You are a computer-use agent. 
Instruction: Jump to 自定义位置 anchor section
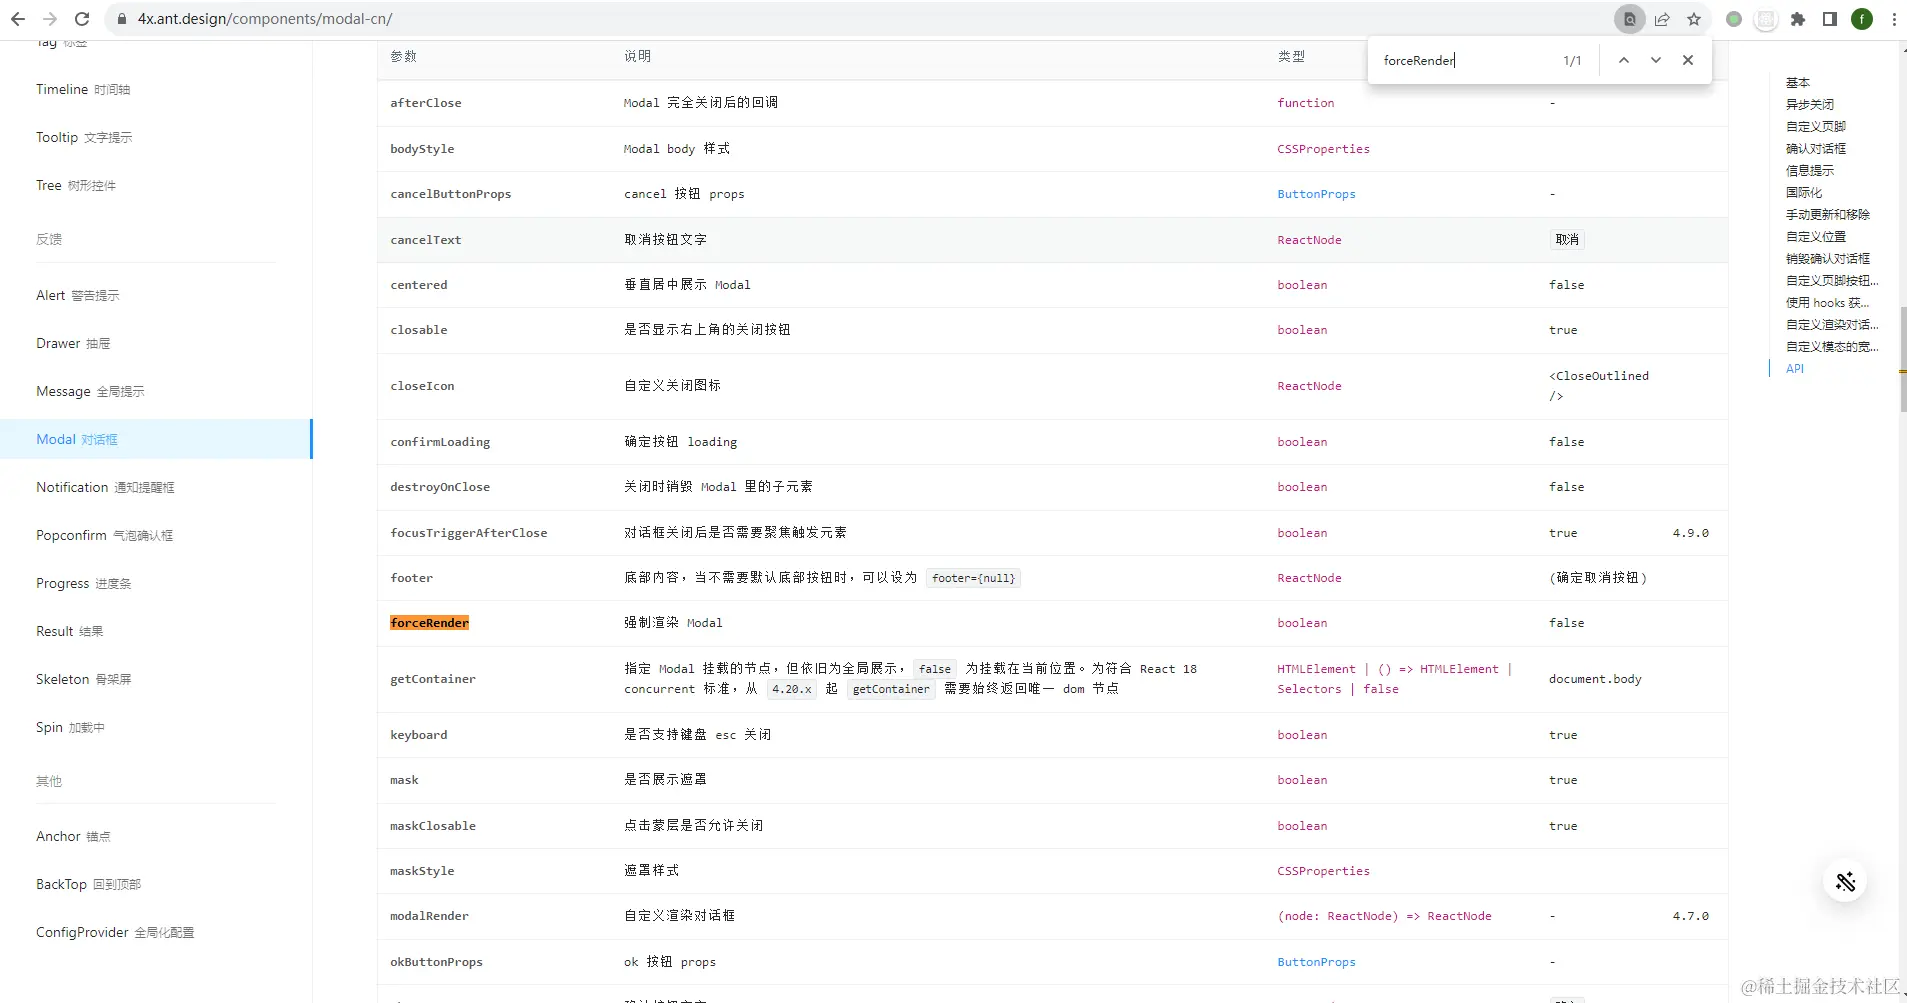point(1816,236)
